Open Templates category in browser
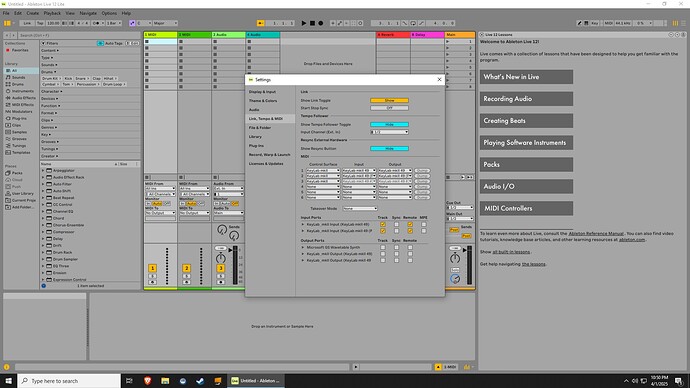 [21, 152]
